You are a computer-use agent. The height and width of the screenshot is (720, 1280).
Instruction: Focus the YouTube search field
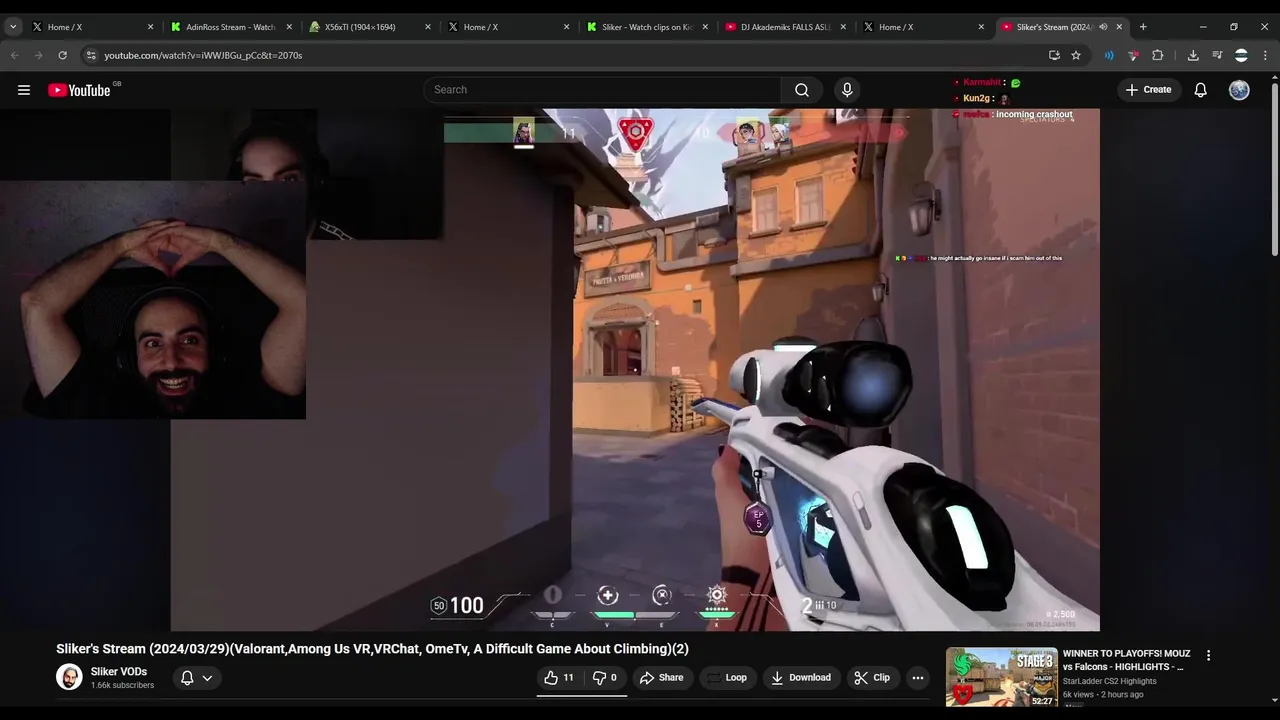point(602,90)
